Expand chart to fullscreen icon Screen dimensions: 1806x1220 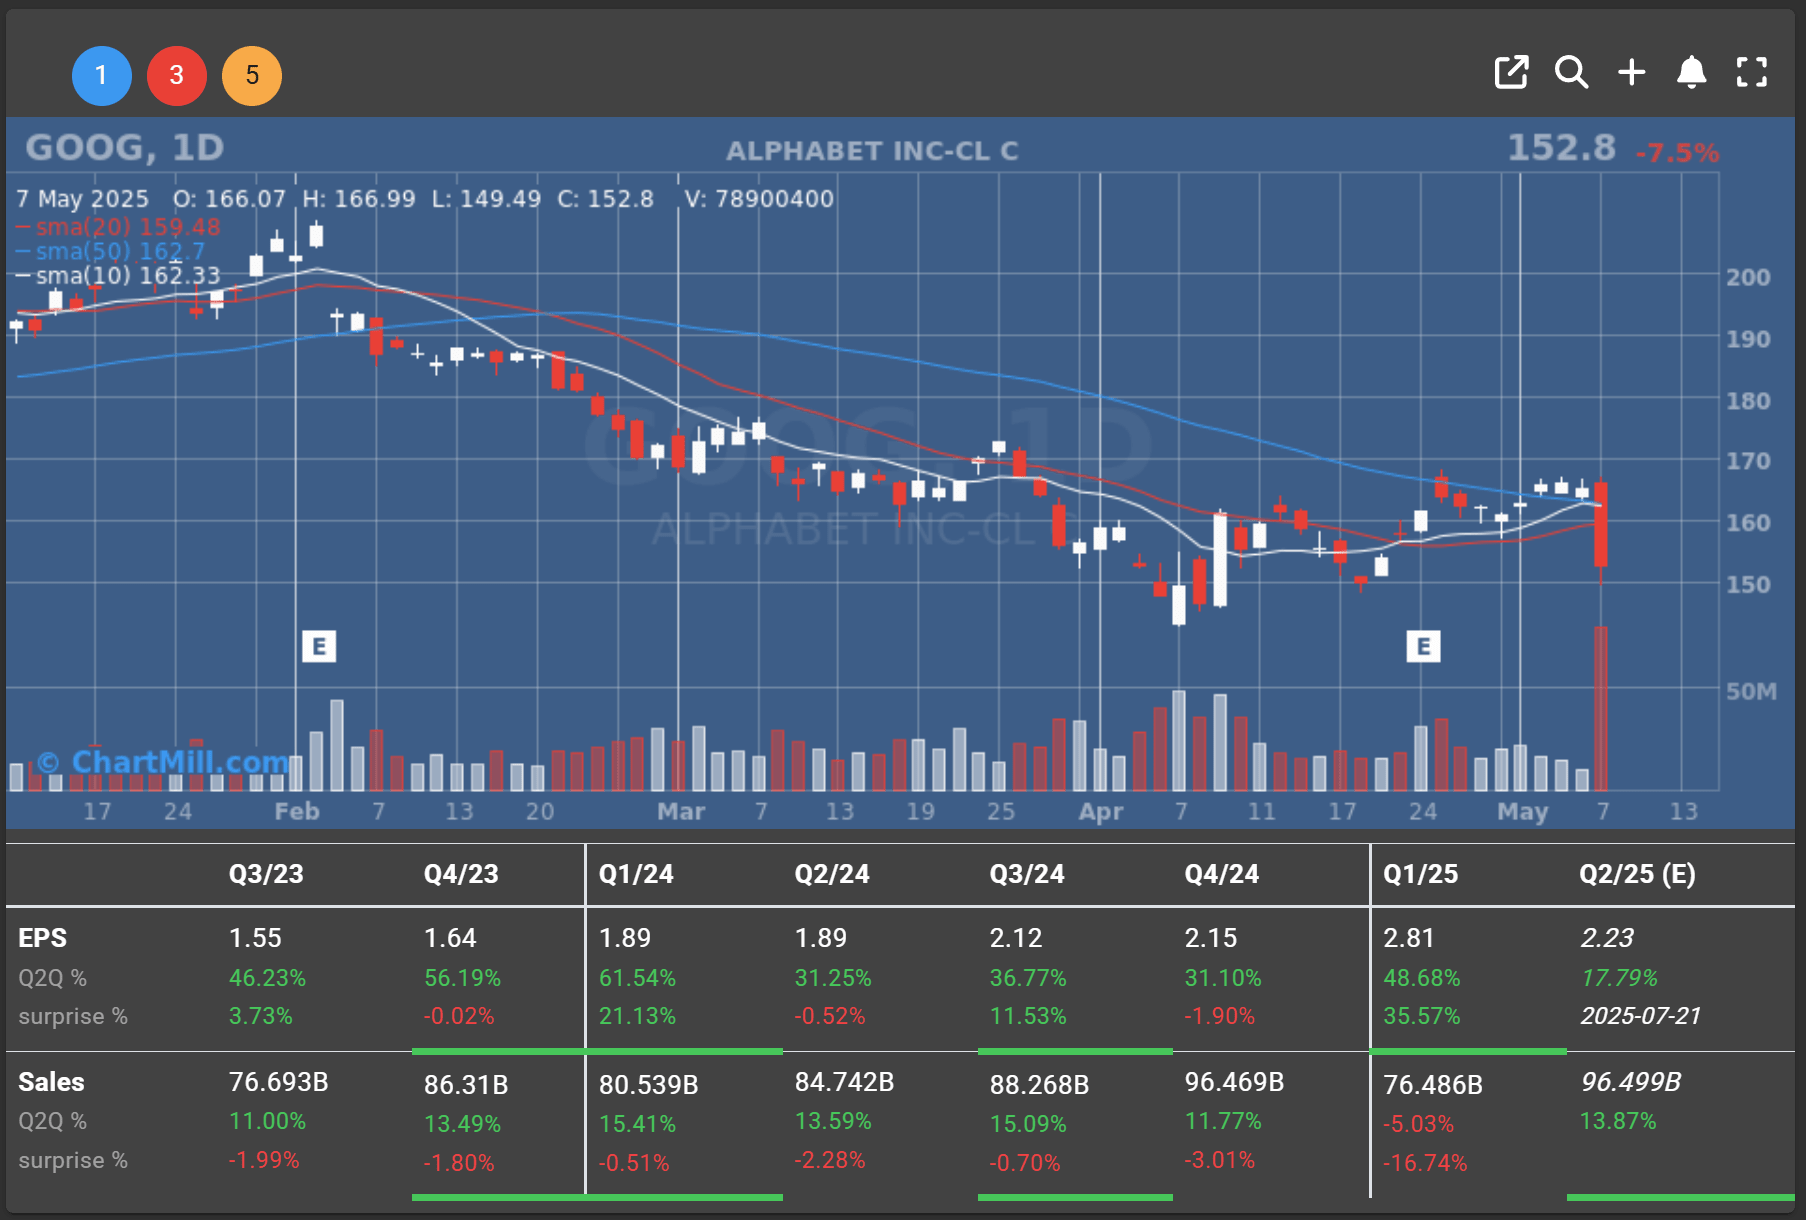(x=1751, y=72)
